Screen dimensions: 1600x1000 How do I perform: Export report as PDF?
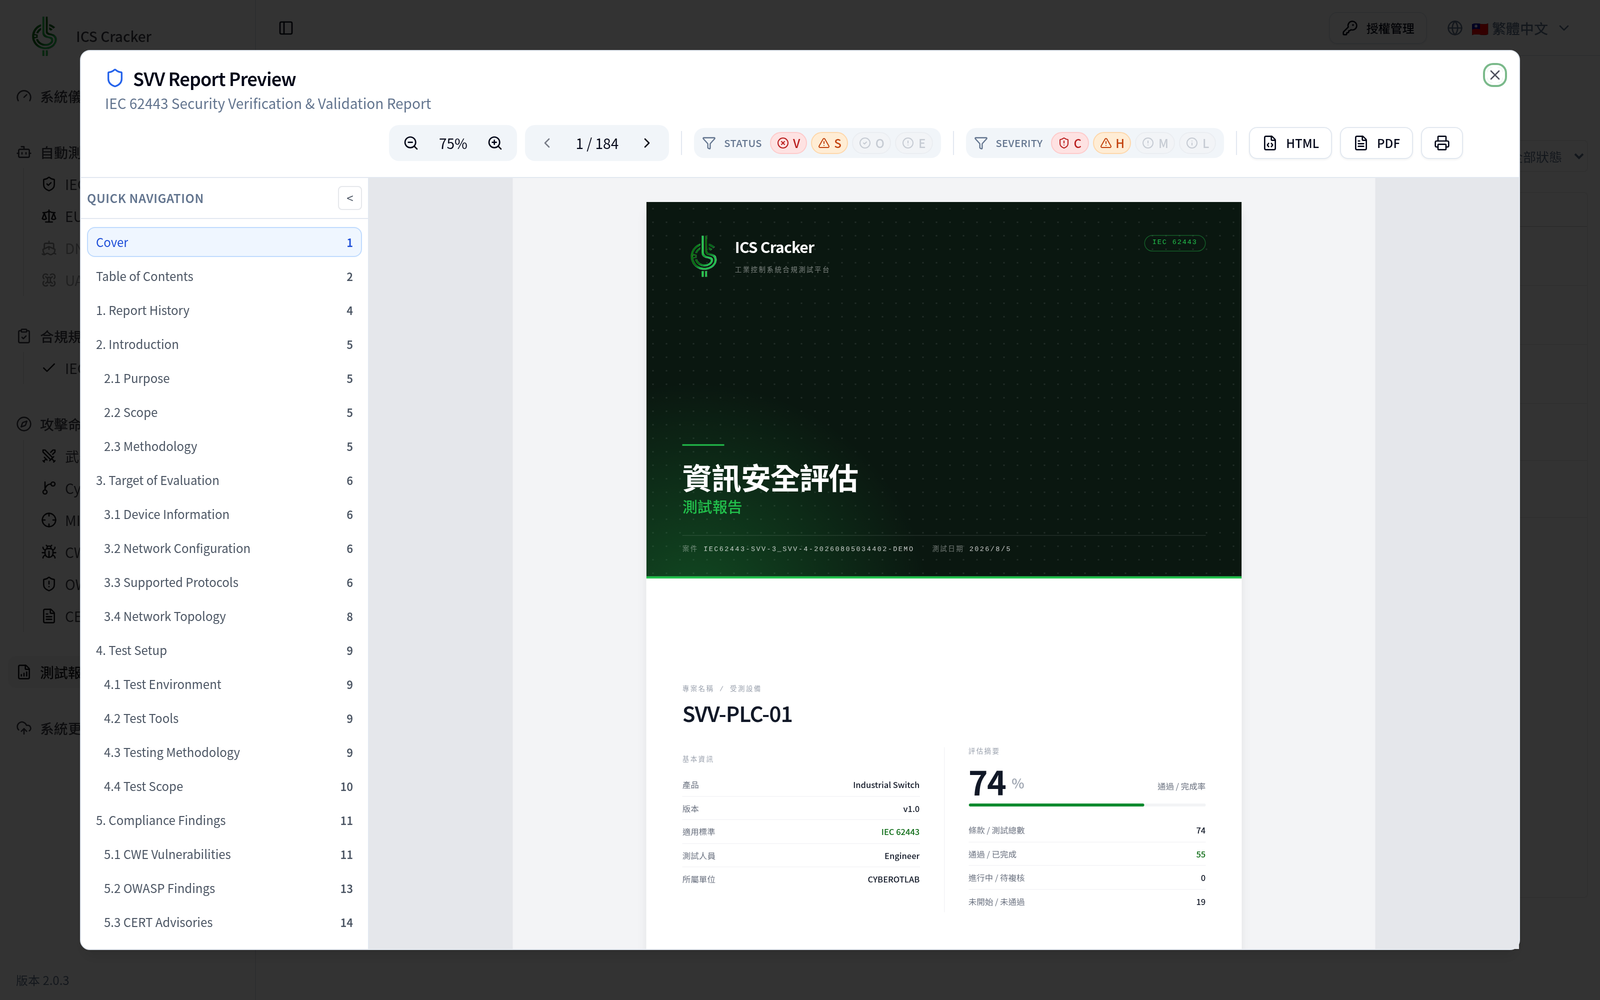[x=1376, y=143]
